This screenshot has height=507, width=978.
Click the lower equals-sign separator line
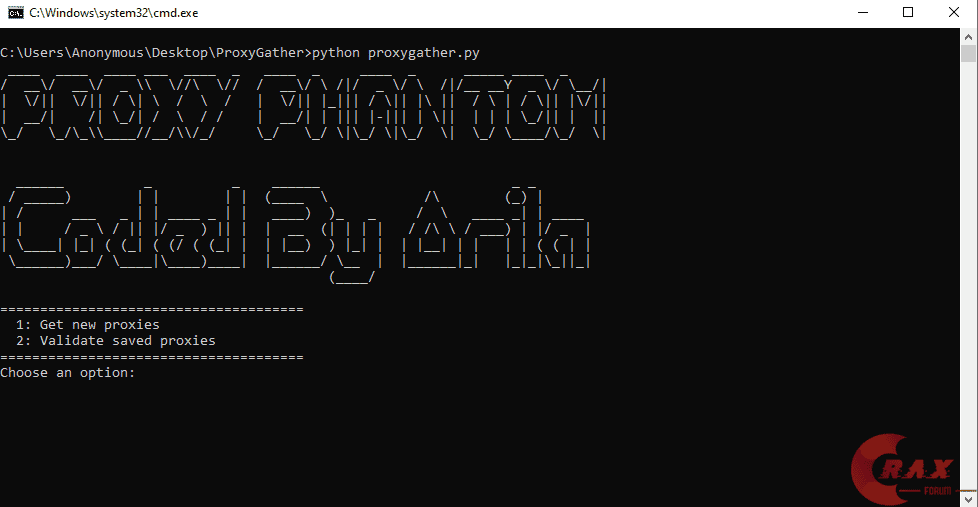tap(152, 357)
